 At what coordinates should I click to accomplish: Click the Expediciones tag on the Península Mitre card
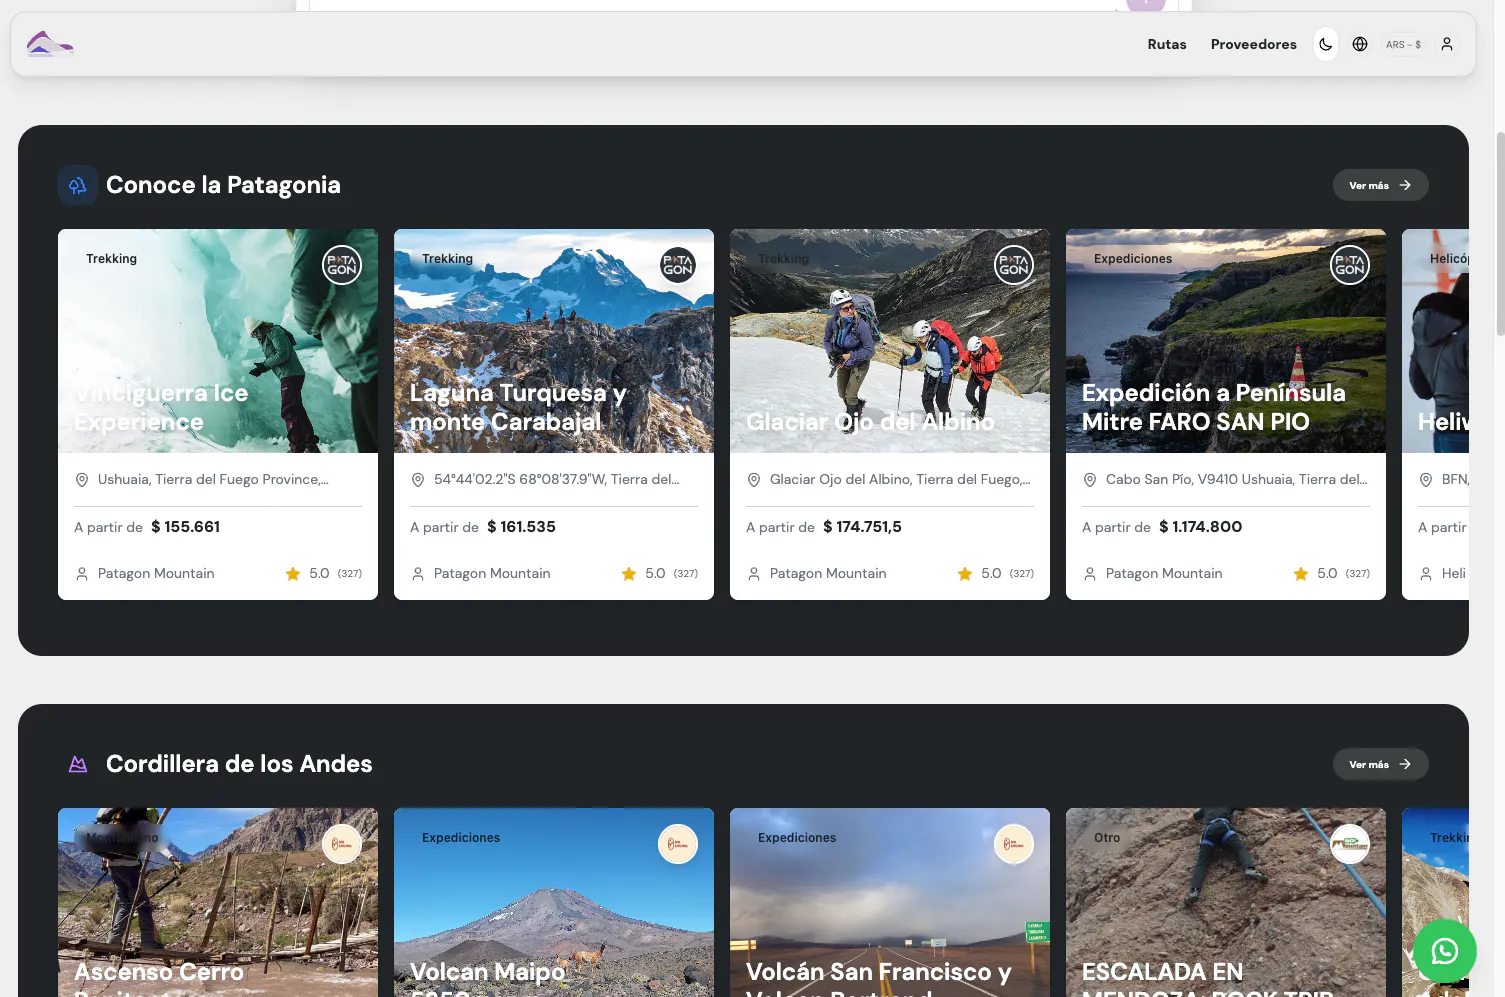(x=1133, y=259)
